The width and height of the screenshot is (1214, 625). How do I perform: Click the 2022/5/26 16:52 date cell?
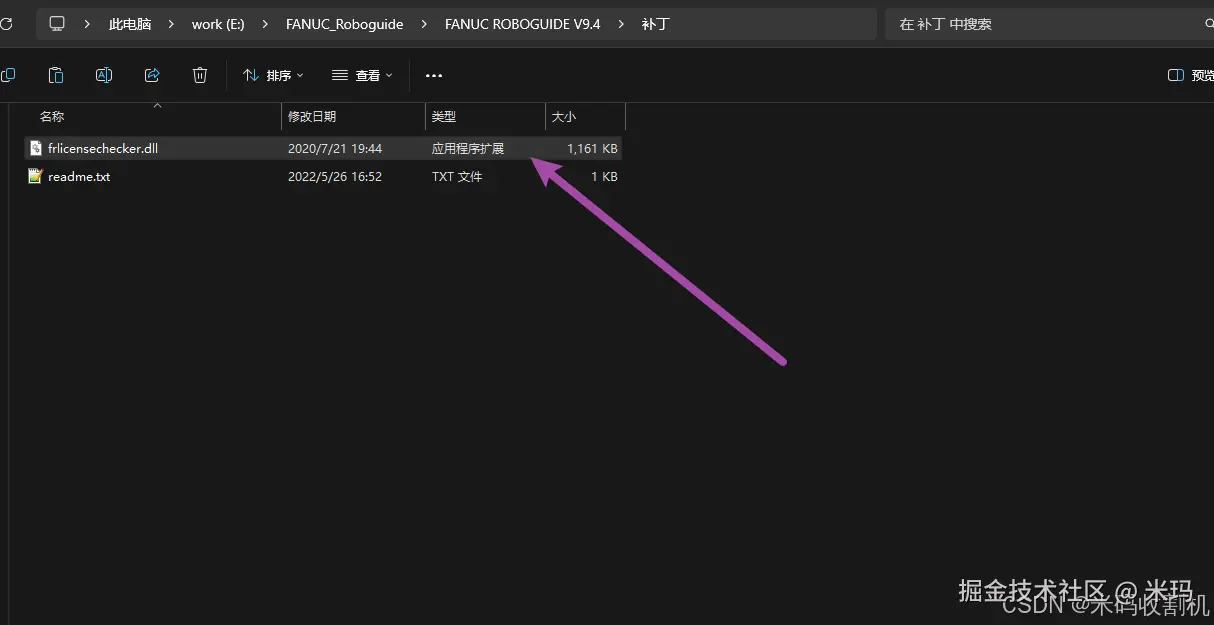pyautogui.click(x=335, y=176)
